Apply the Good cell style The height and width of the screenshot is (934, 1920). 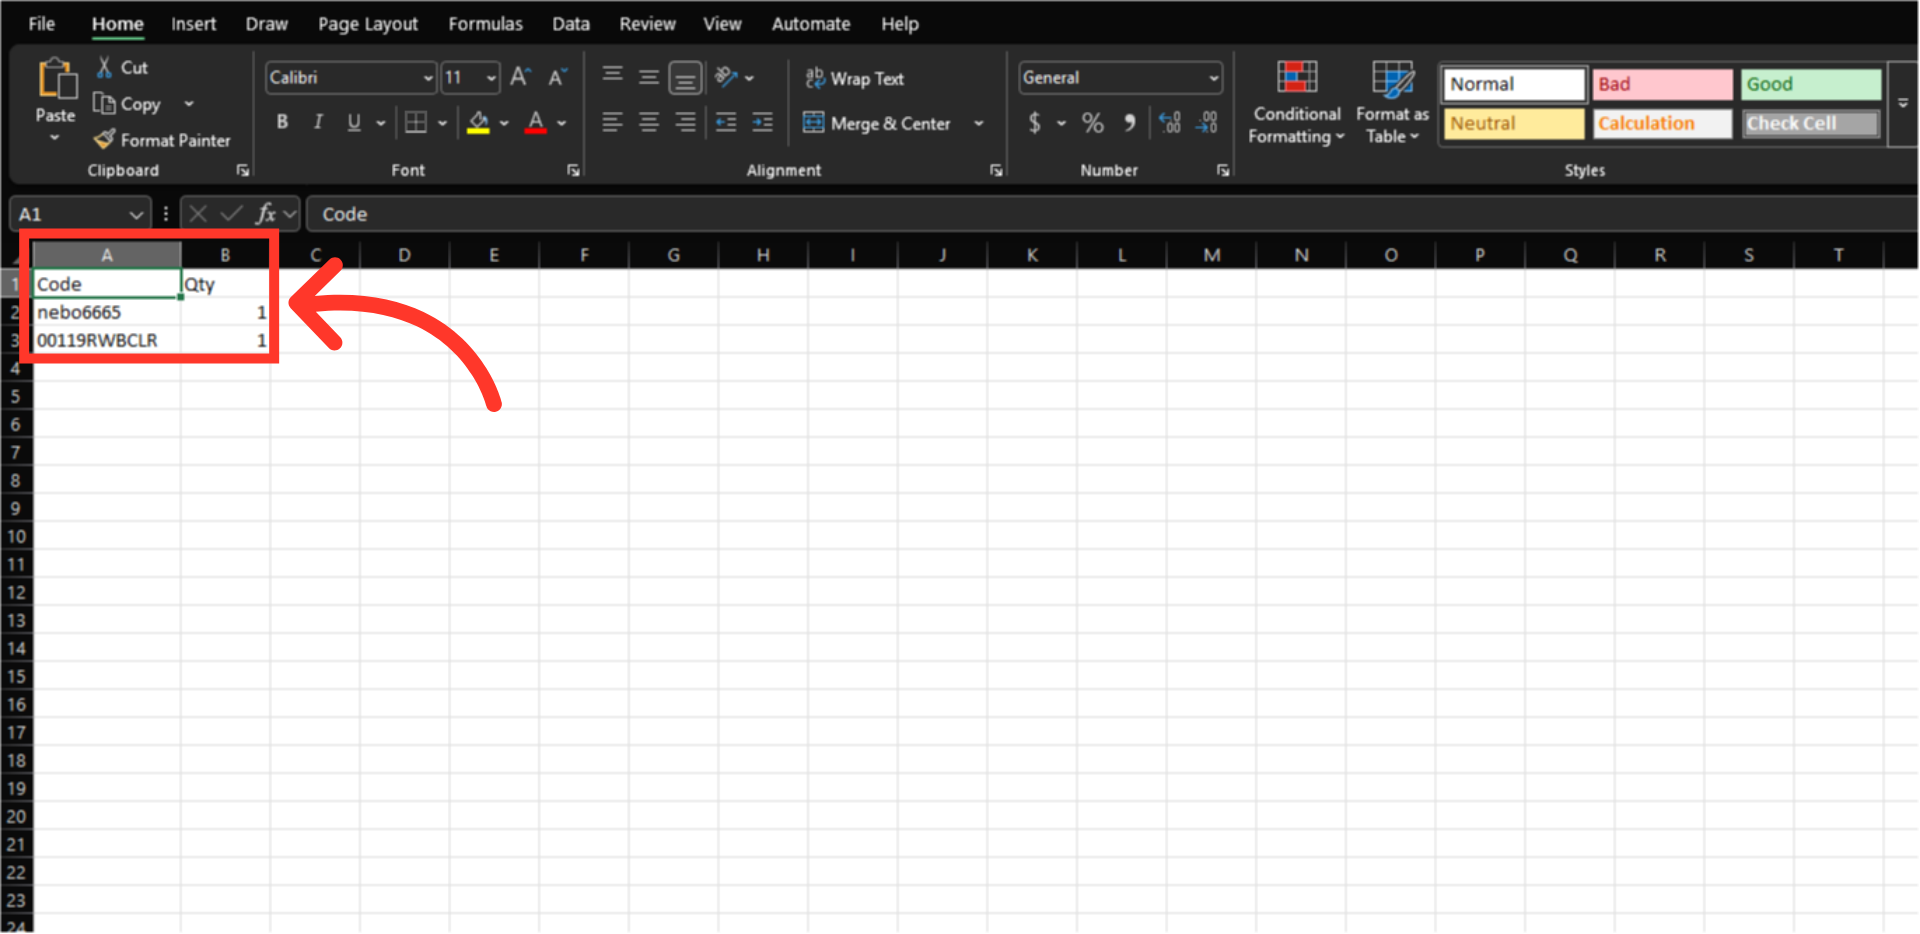(x=1811, y=84)
